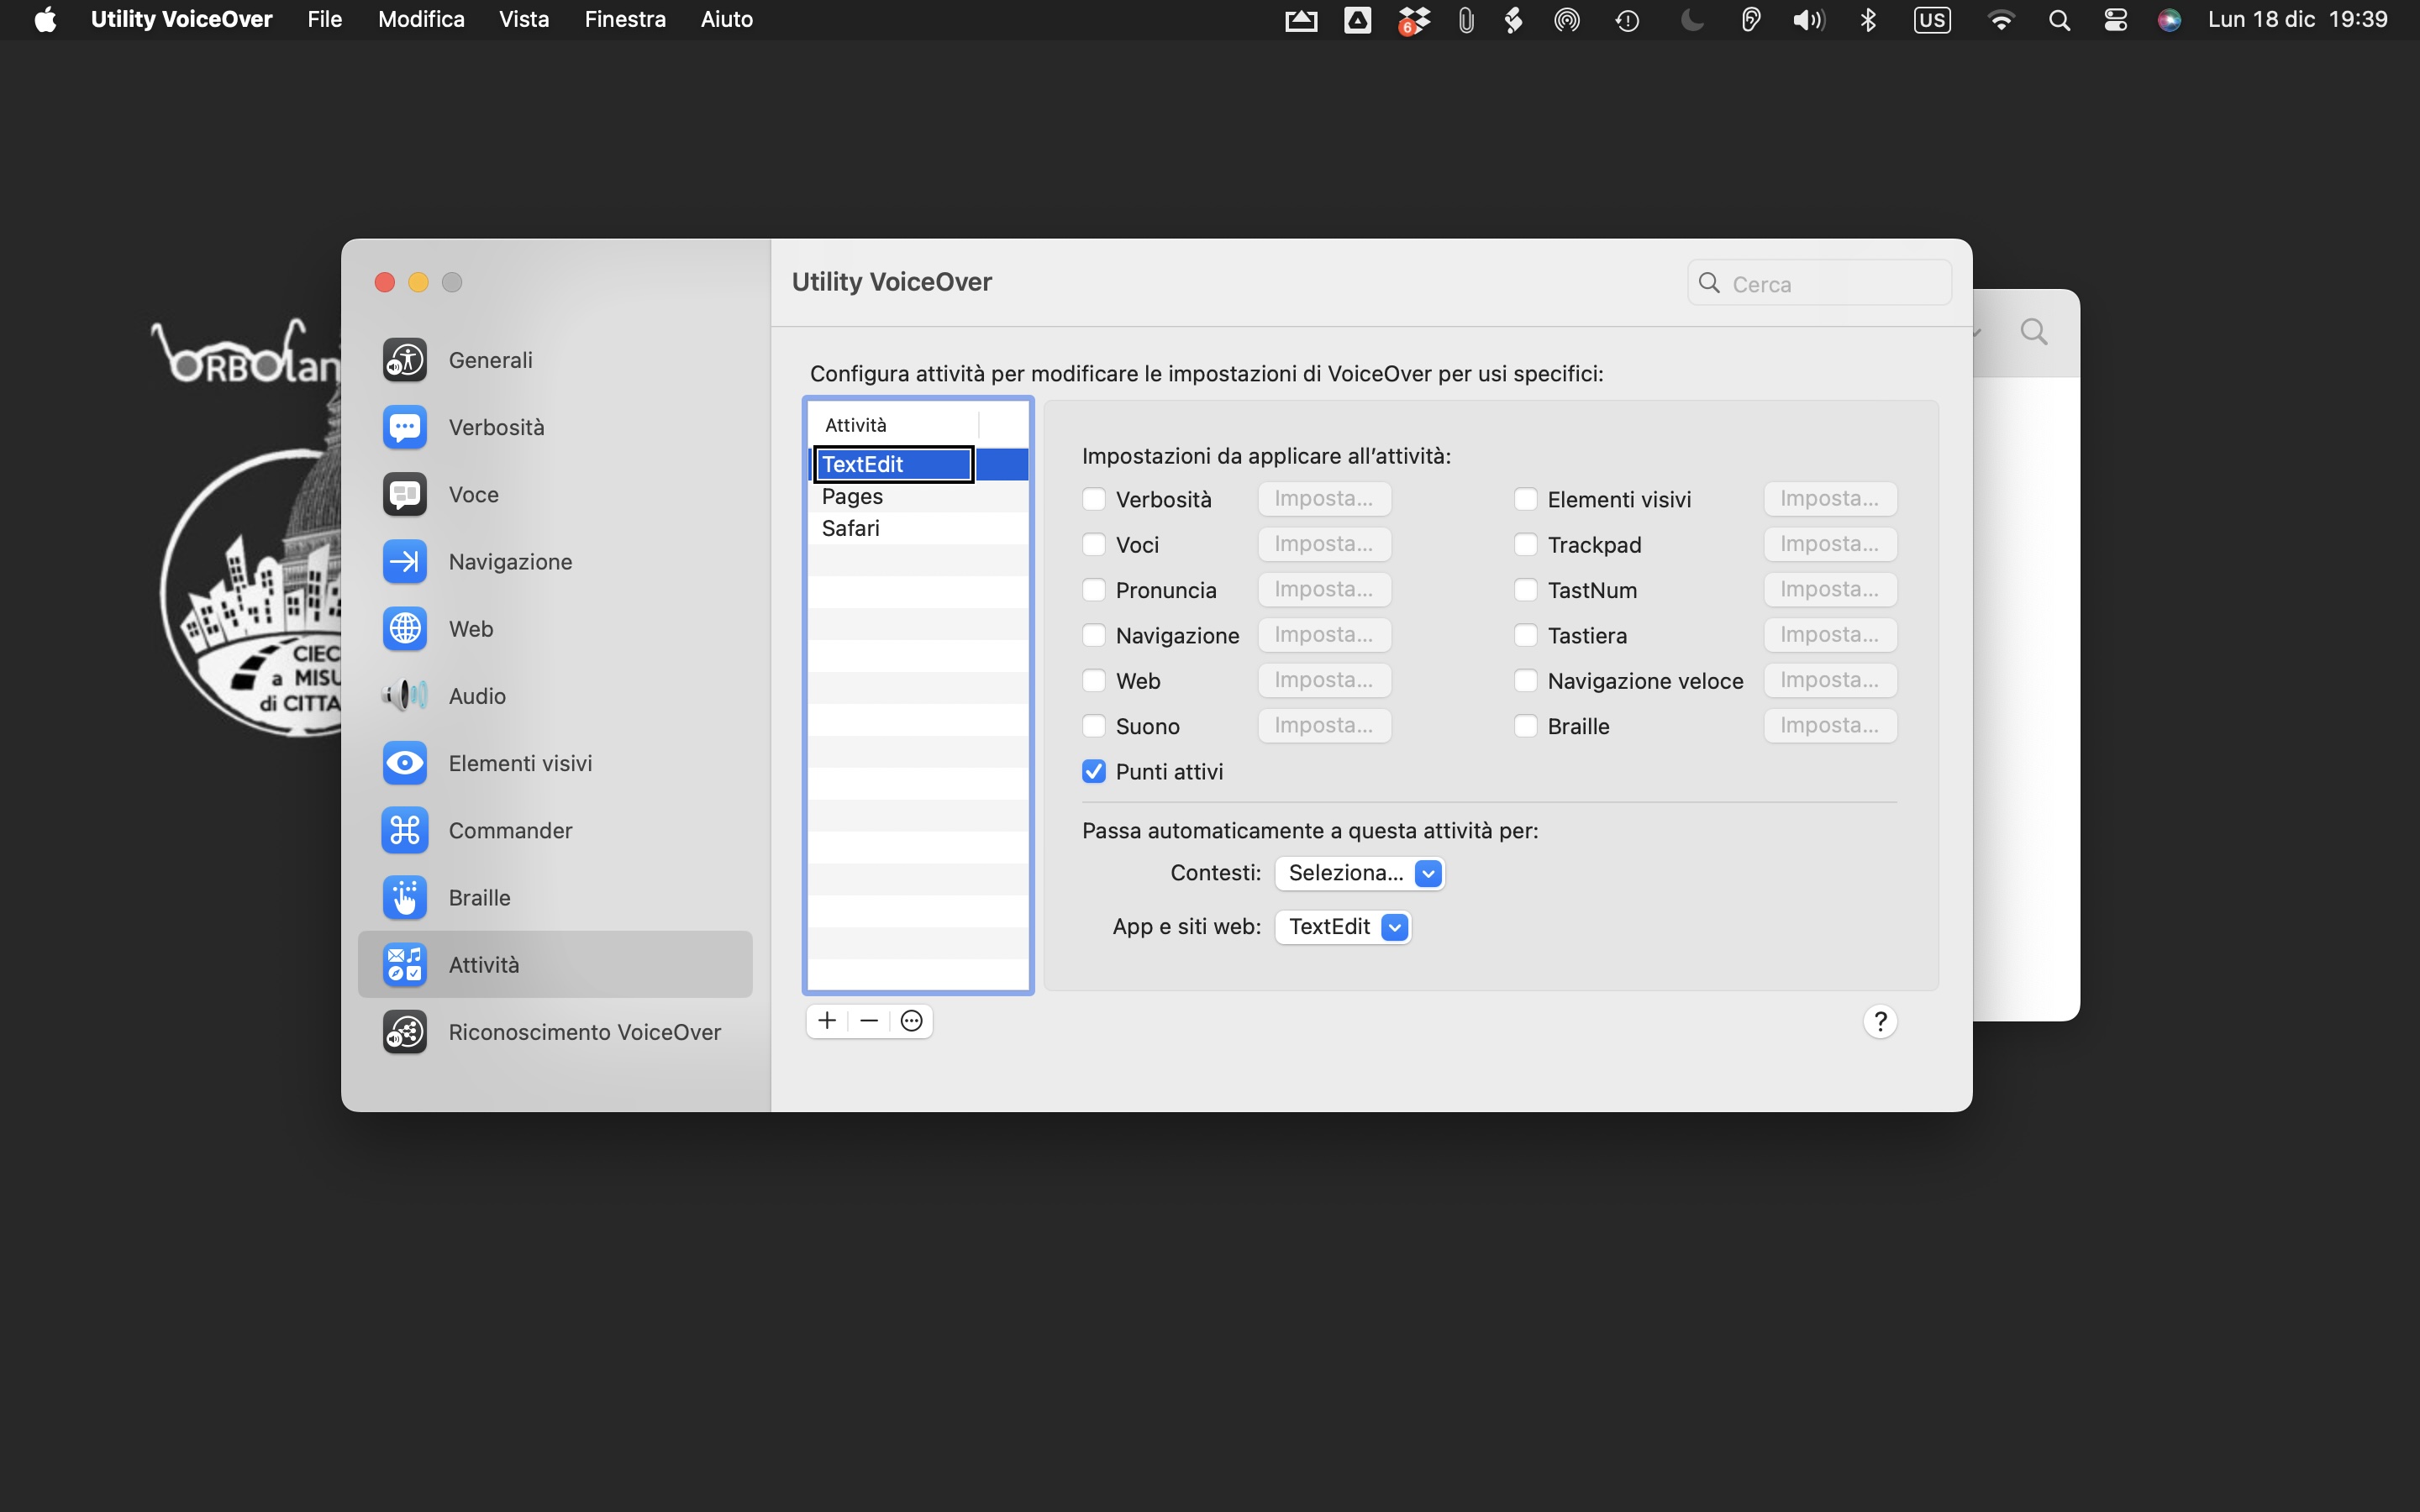Screen dimensions: 2420x1512
Task: Select the Safari activity row
Action: pyautogui.click(x=918, y=528)
